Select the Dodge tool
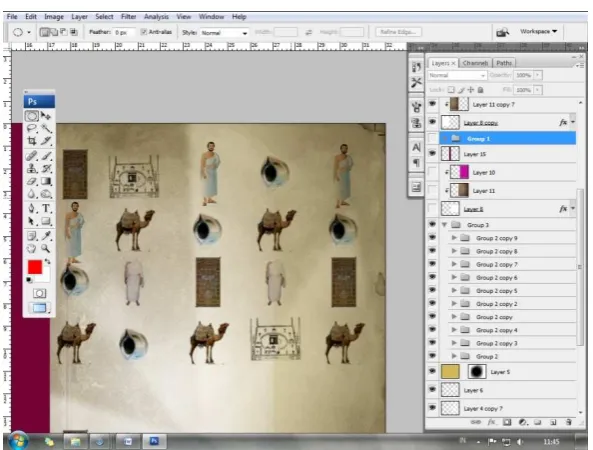The image size is (593, 450). (x=46, y=194)
